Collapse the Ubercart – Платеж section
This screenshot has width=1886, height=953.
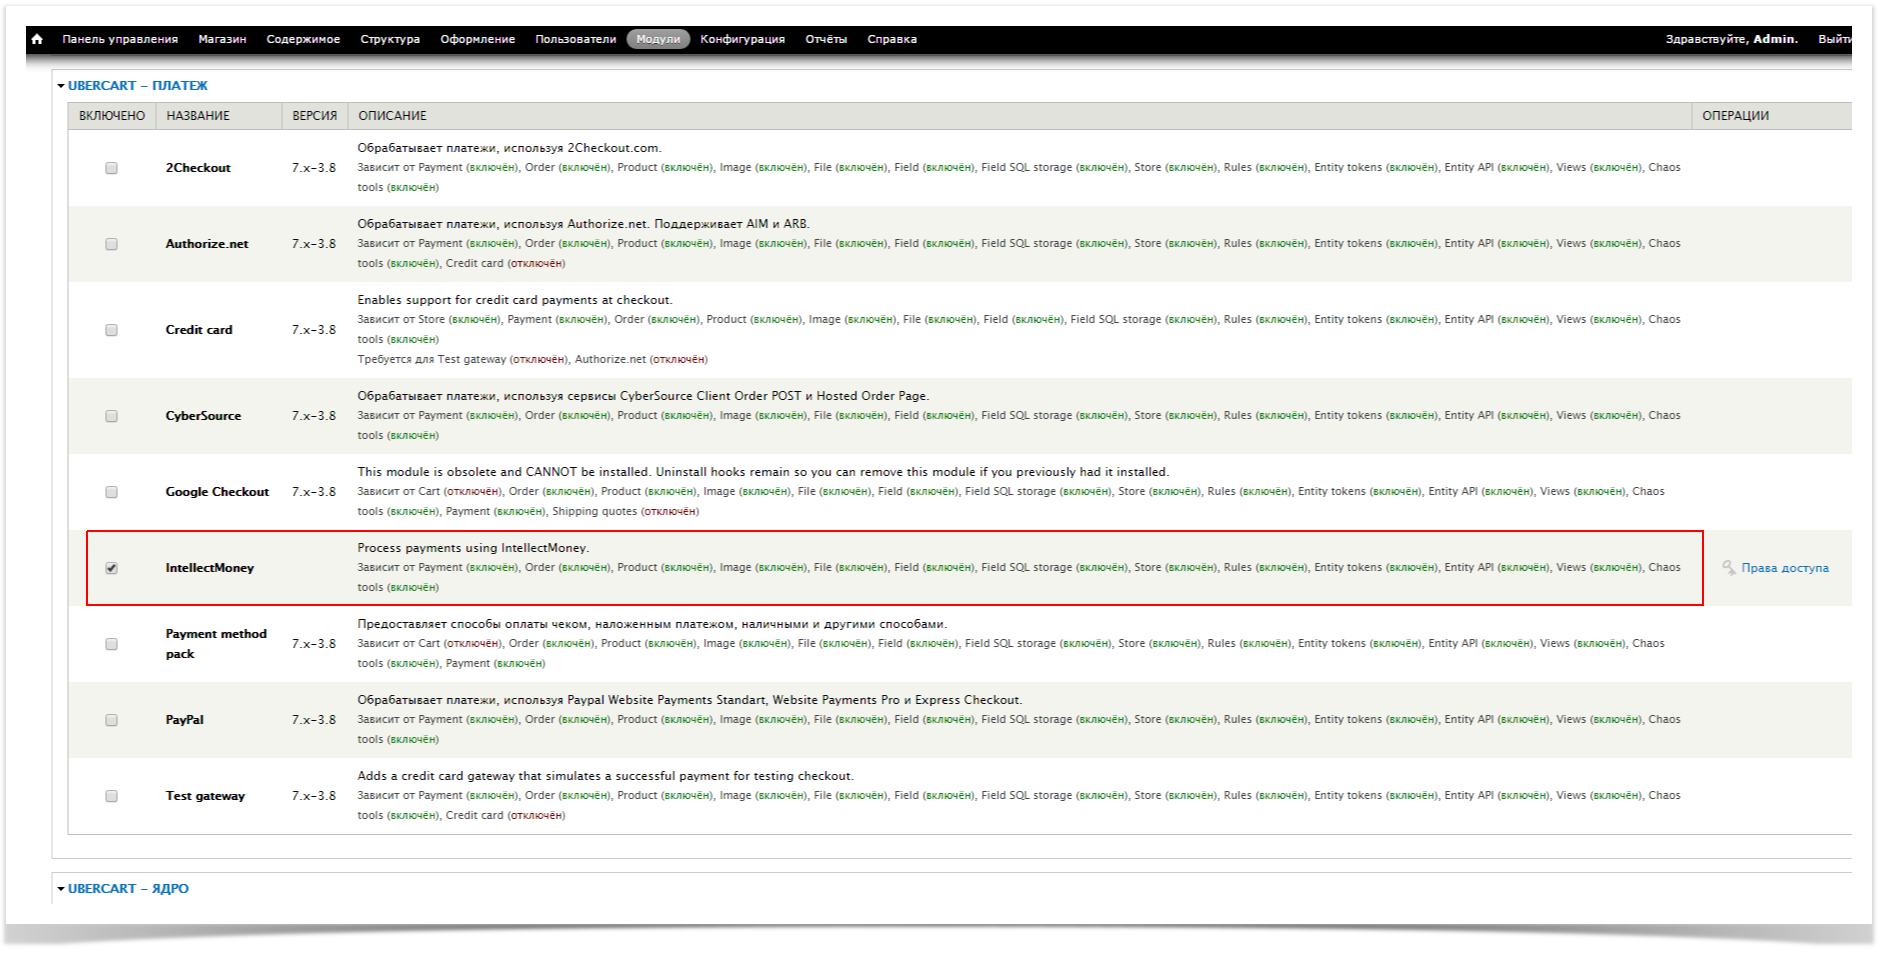point(137,86)
